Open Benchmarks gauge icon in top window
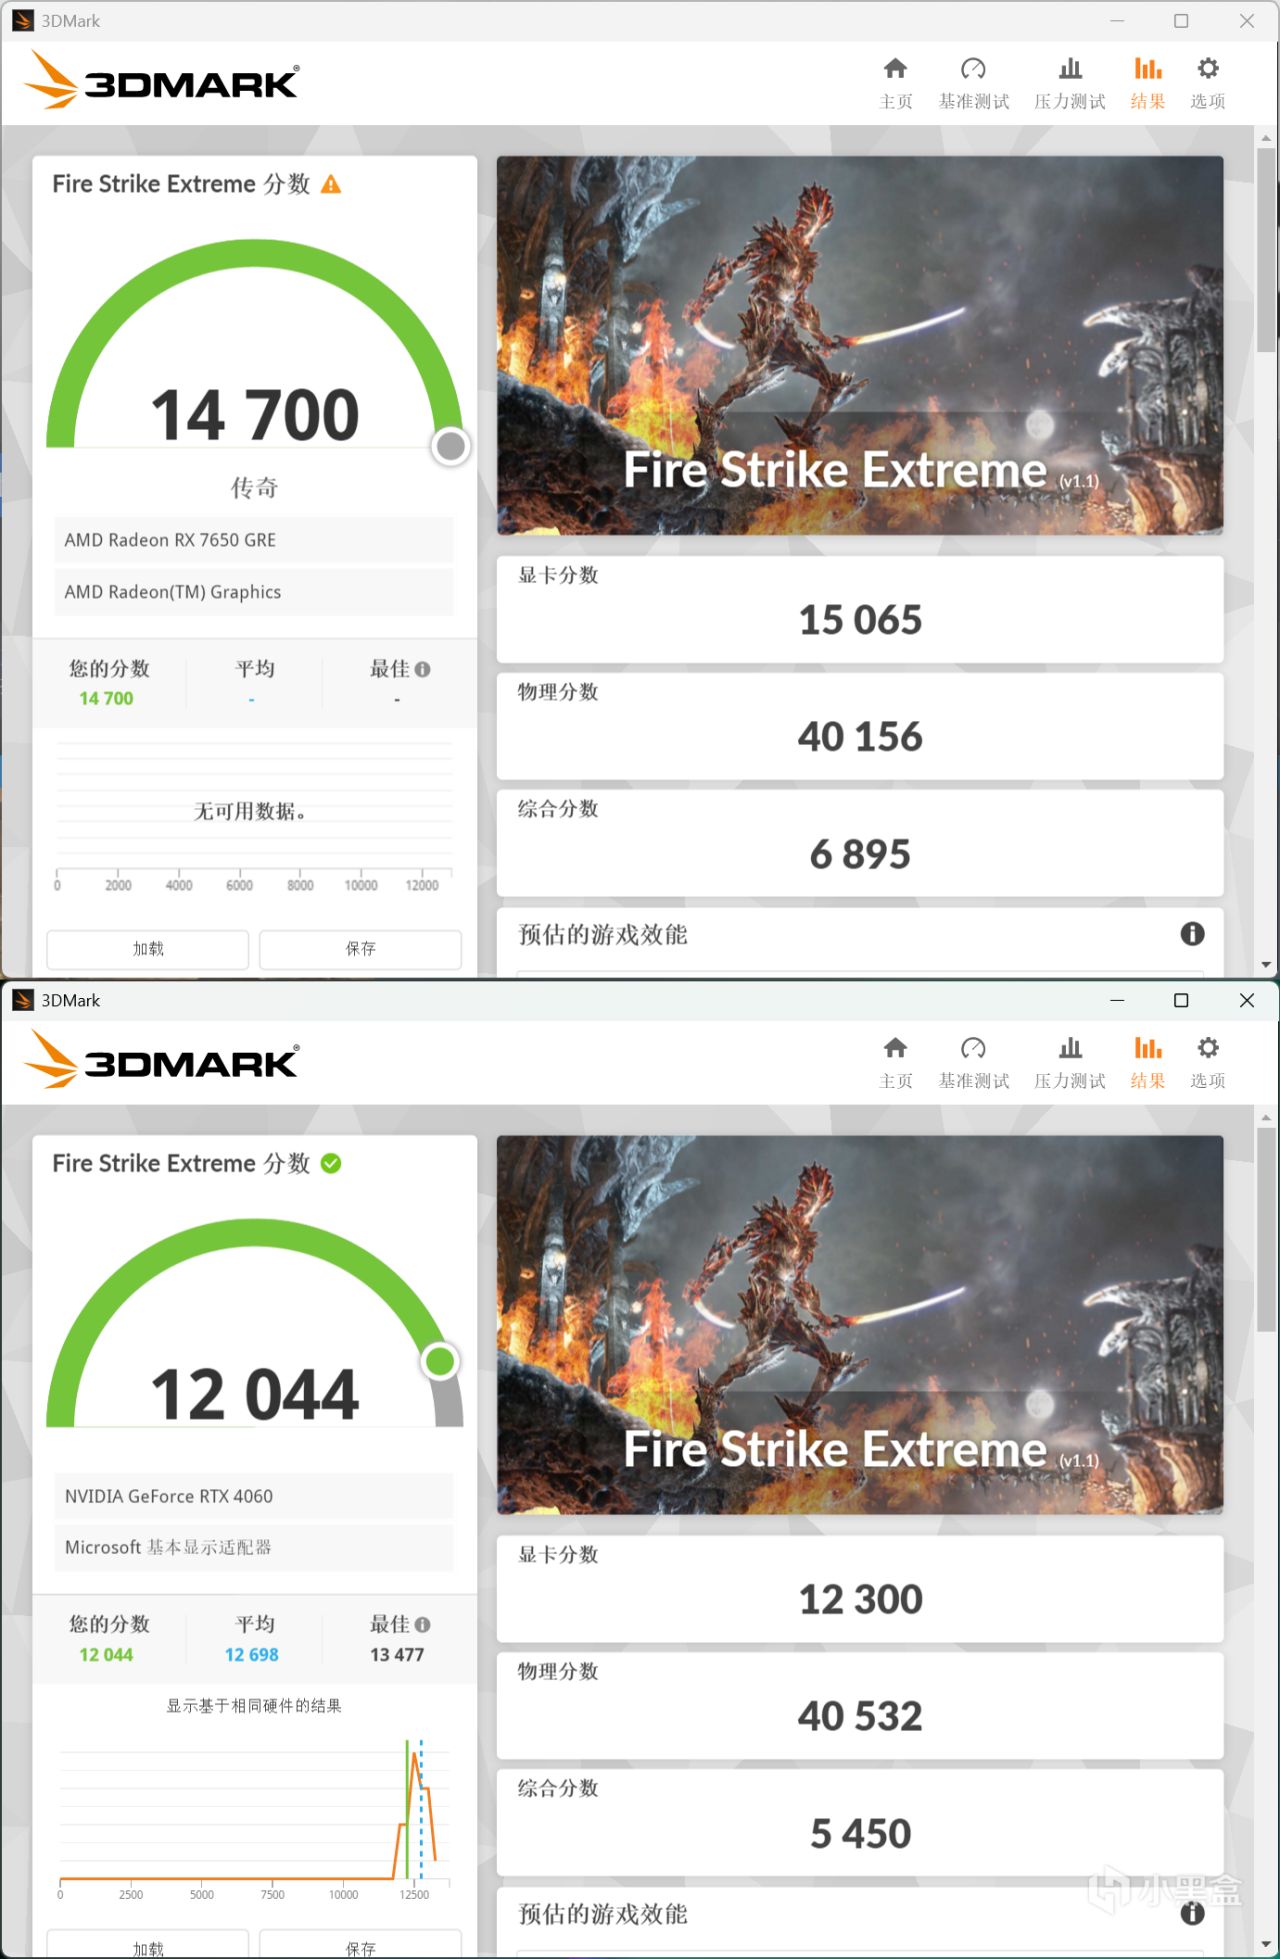Image resolution: width=1280 pixels, height=1959 pixels. point(973,68)
